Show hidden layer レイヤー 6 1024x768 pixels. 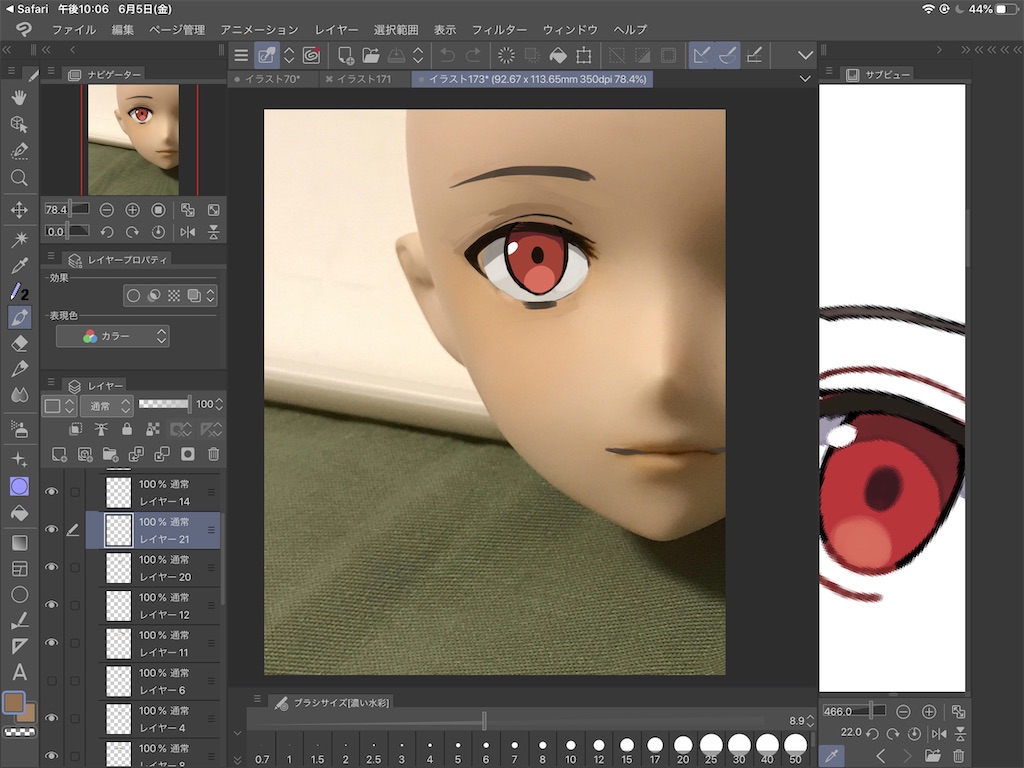coord(51,680)
